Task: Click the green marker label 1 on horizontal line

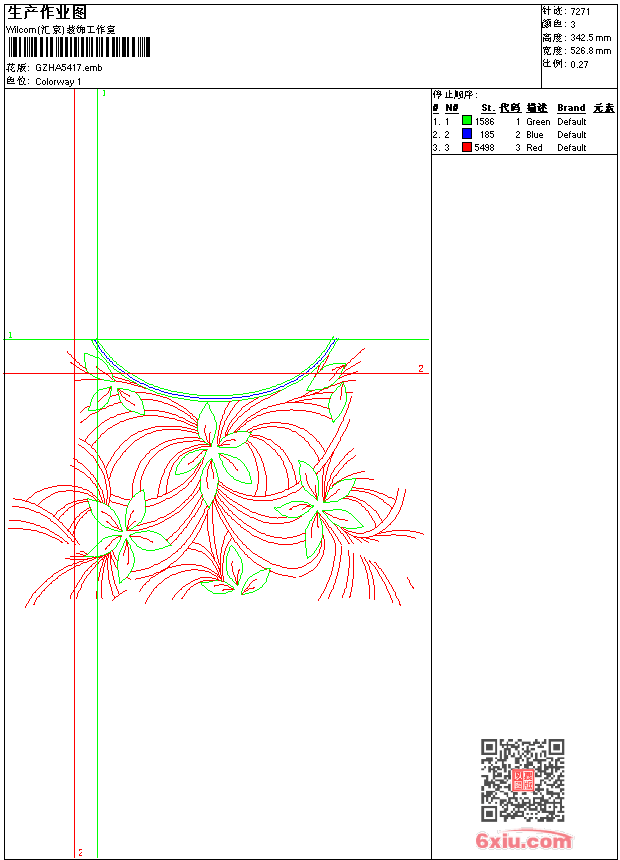Action: (10, 335)
